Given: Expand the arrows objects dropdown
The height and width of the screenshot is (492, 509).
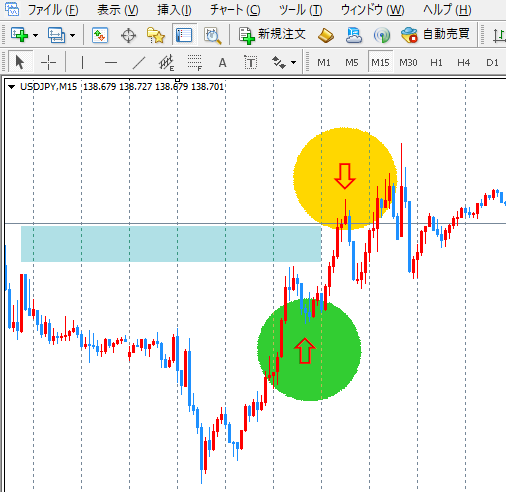Looking at the screenshot, I should click(293, 62).
